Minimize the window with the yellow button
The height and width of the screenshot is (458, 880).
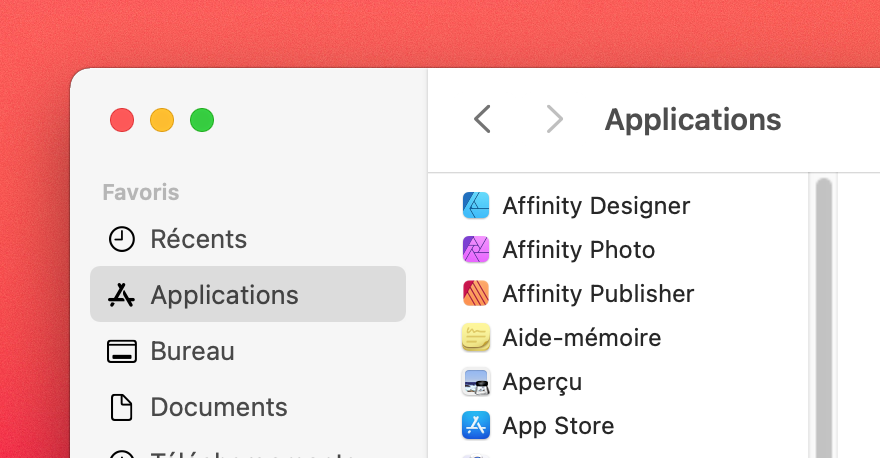click(x=162, y=121)
